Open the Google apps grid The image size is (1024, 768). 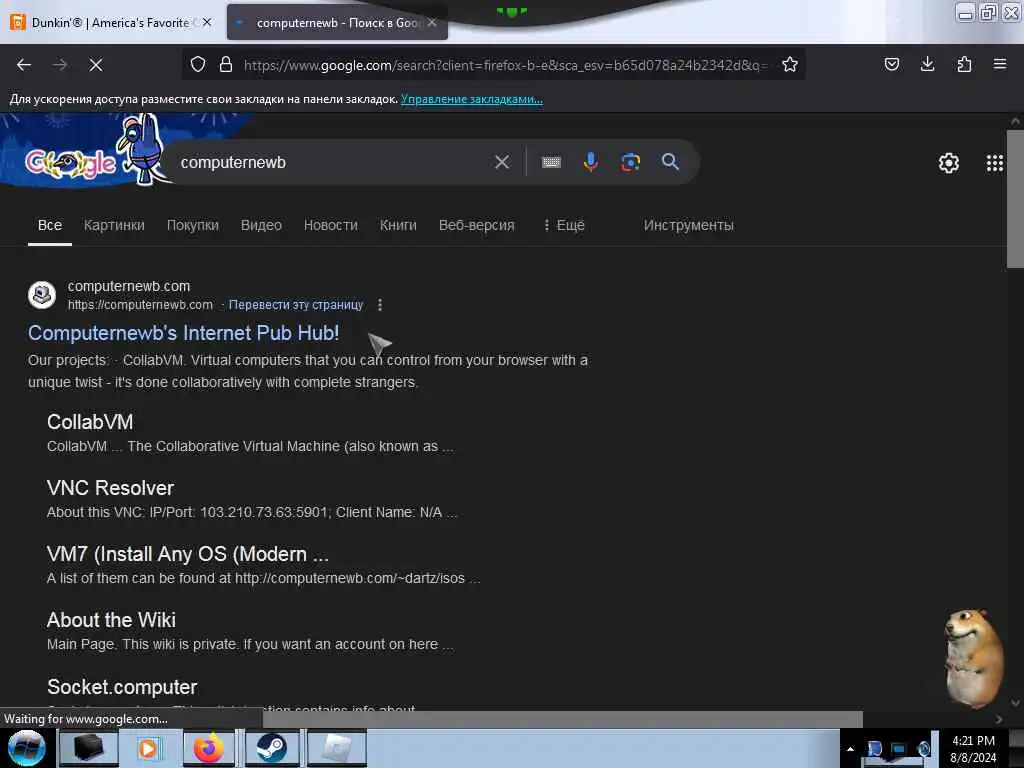pos(995,163)
